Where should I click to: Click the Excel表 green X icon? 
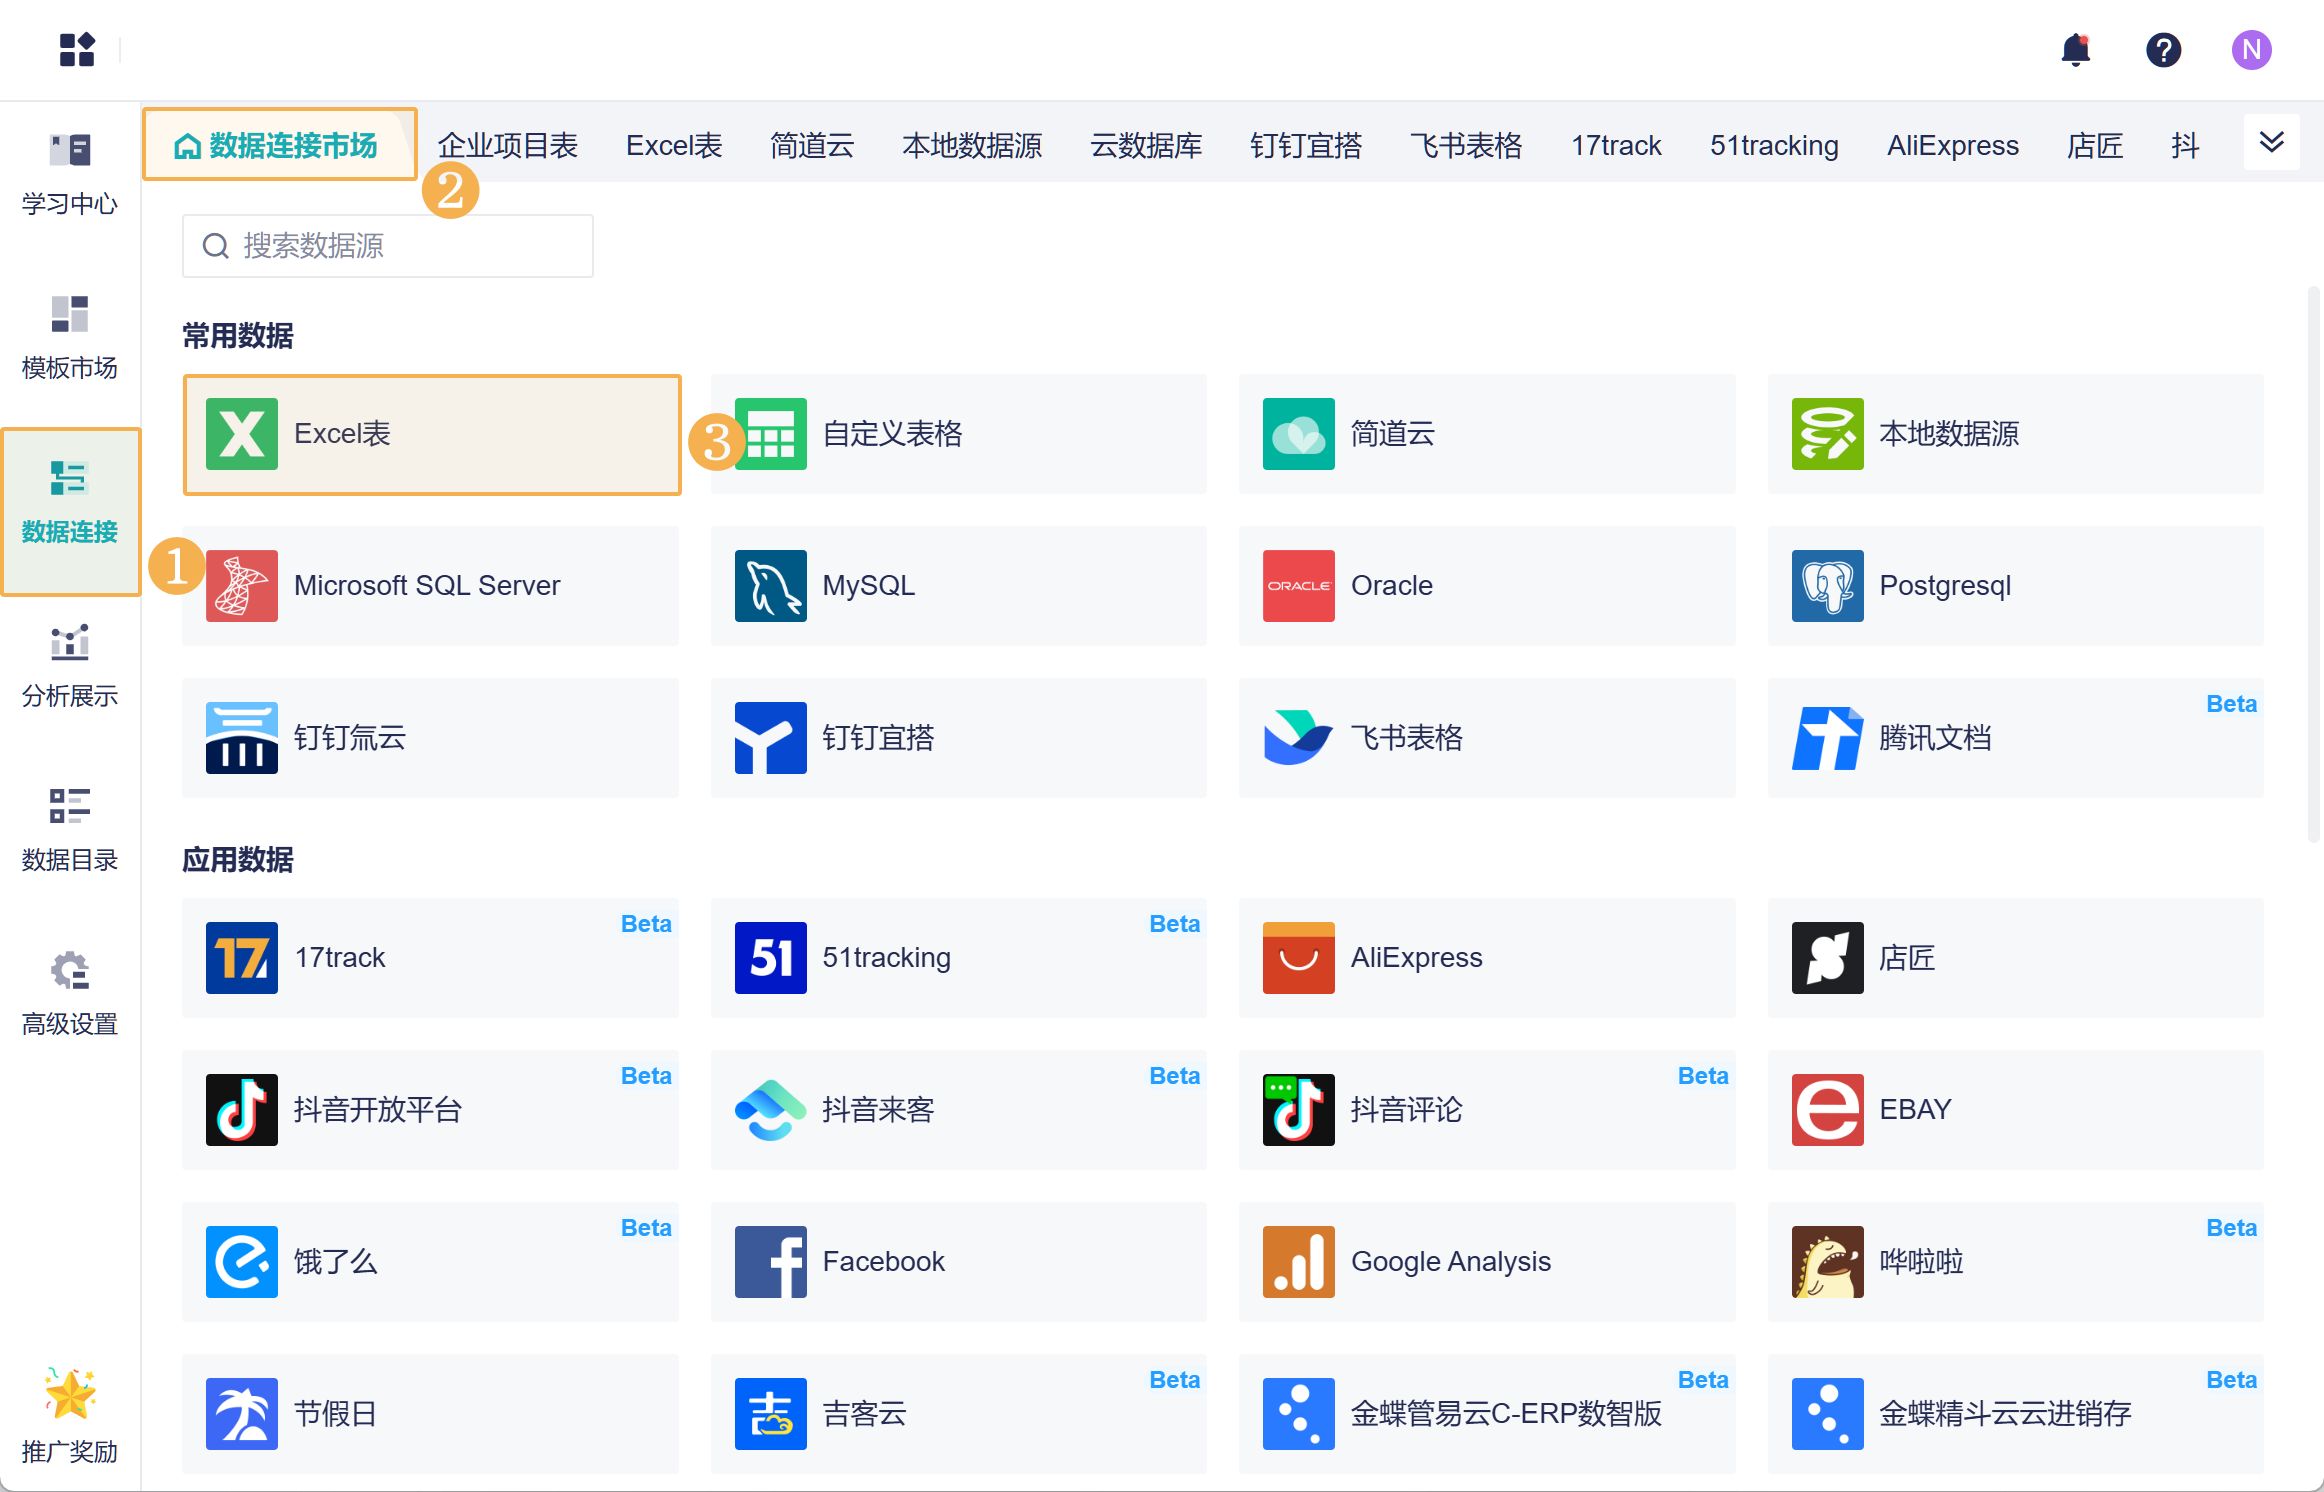(242, 434)
